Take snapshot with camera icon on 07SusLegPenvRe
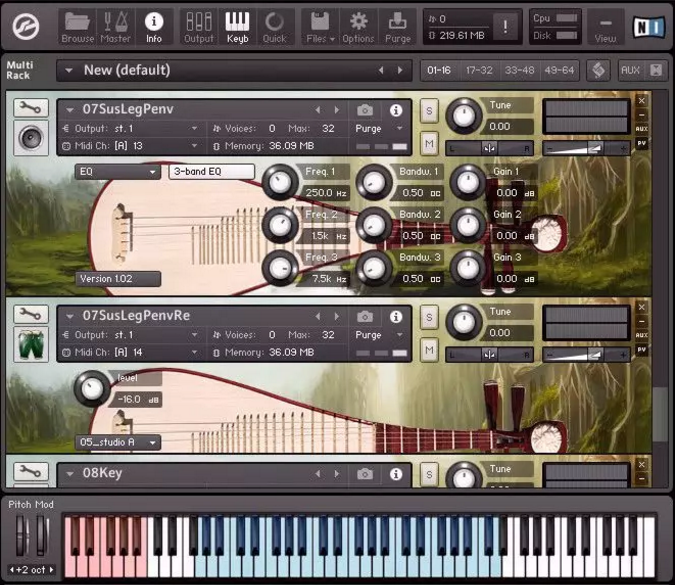Screen dimensions: 675x585 (x=365, y=317)
